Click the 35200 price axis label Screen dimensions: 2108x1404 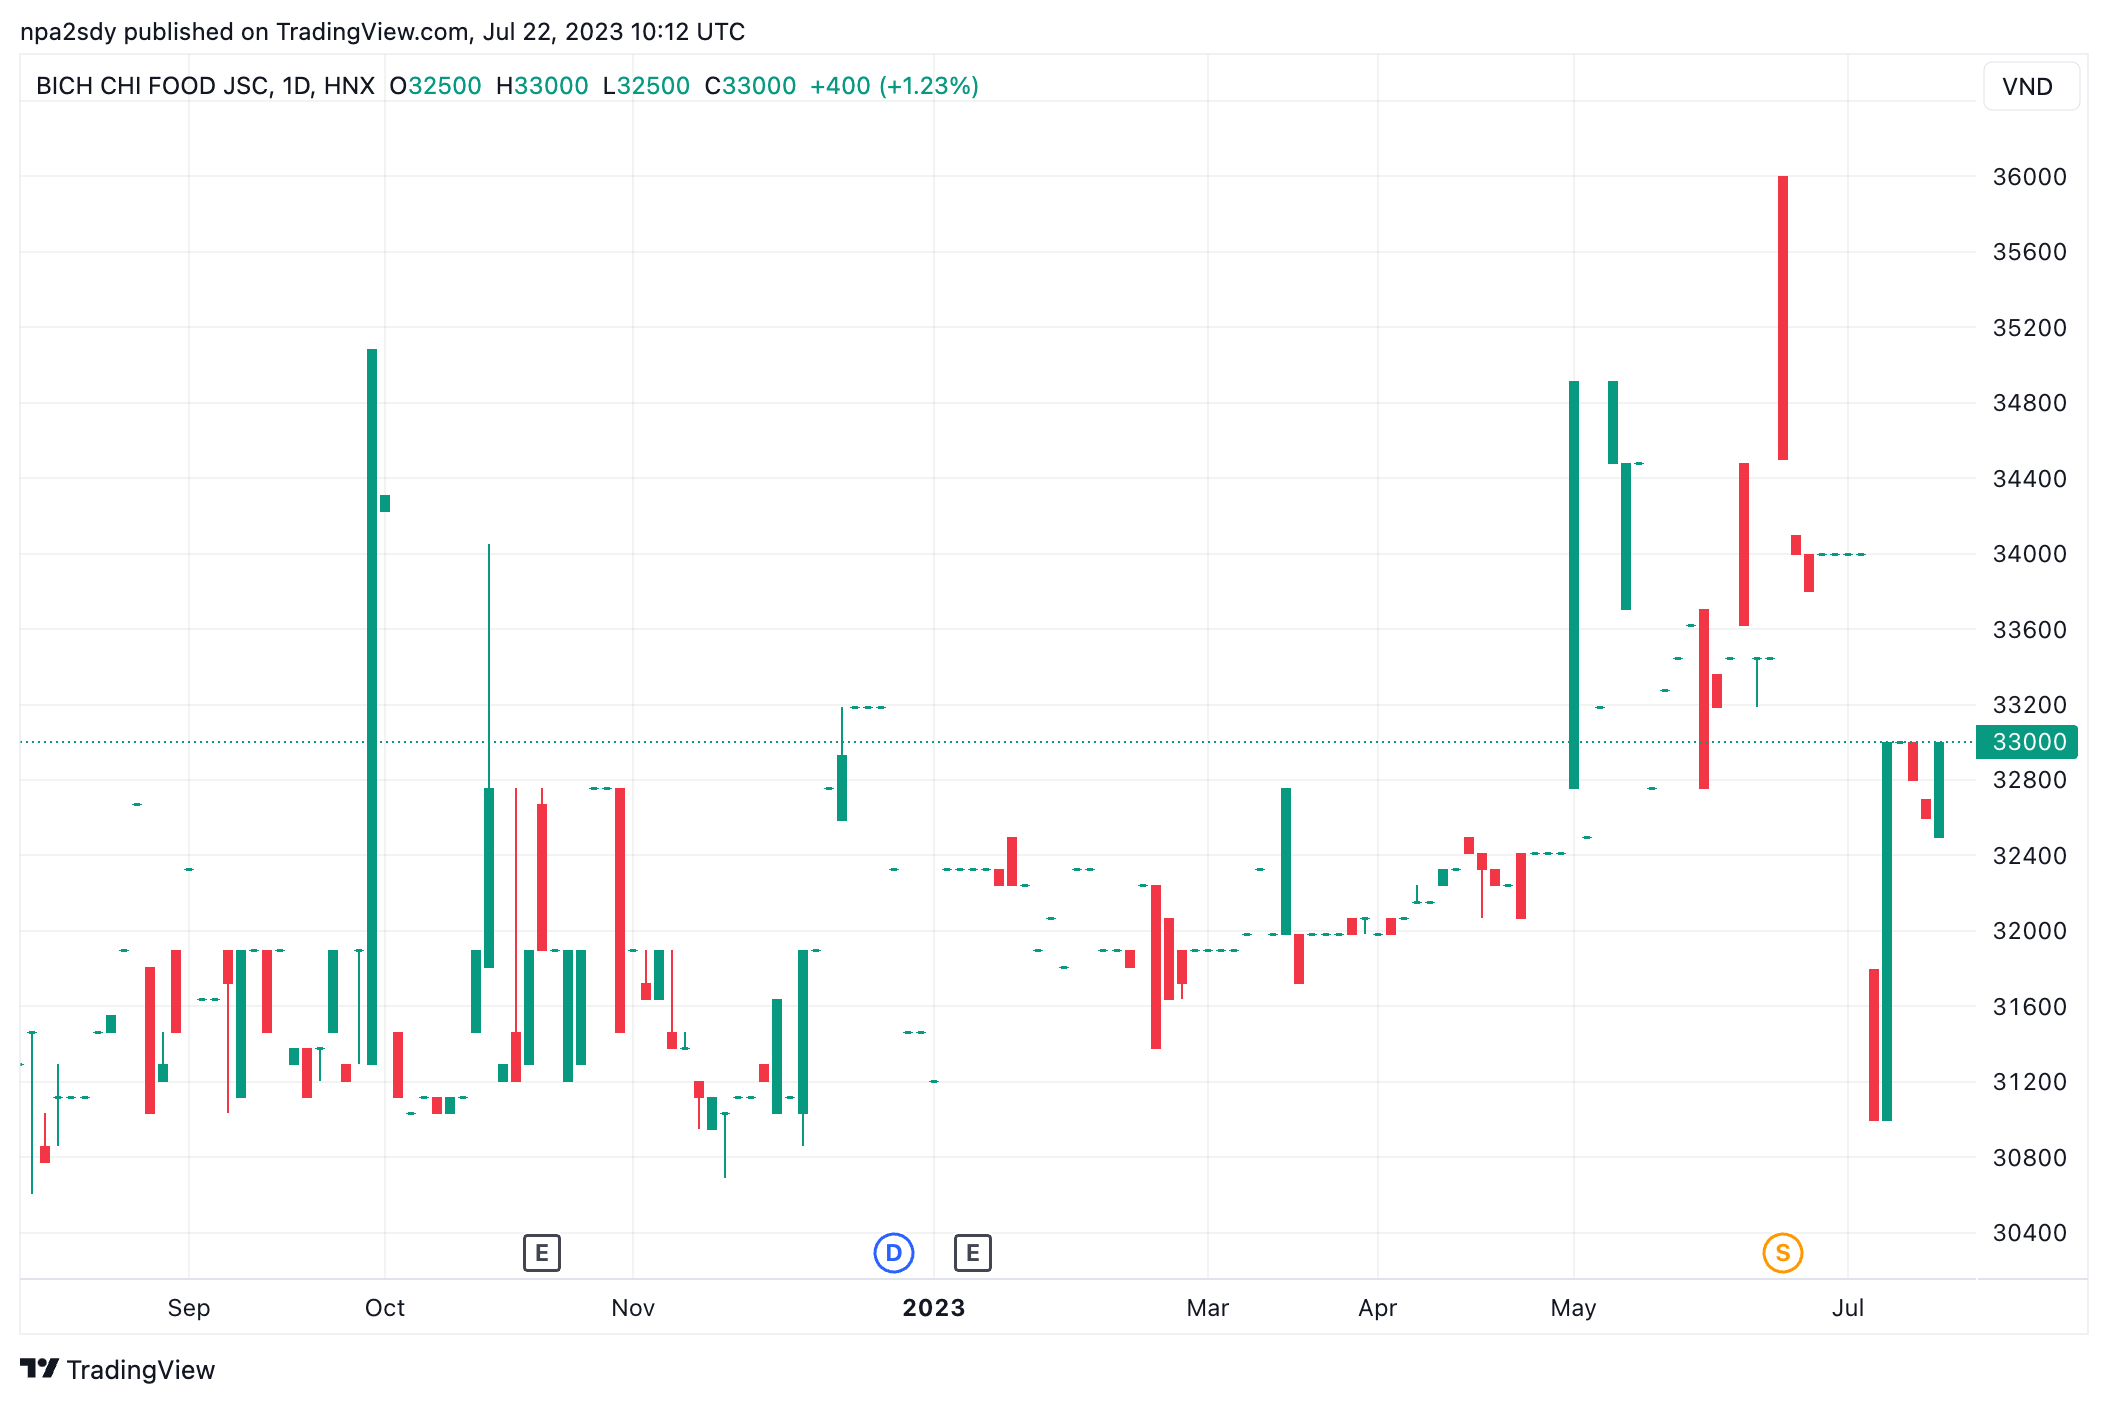2029,328
